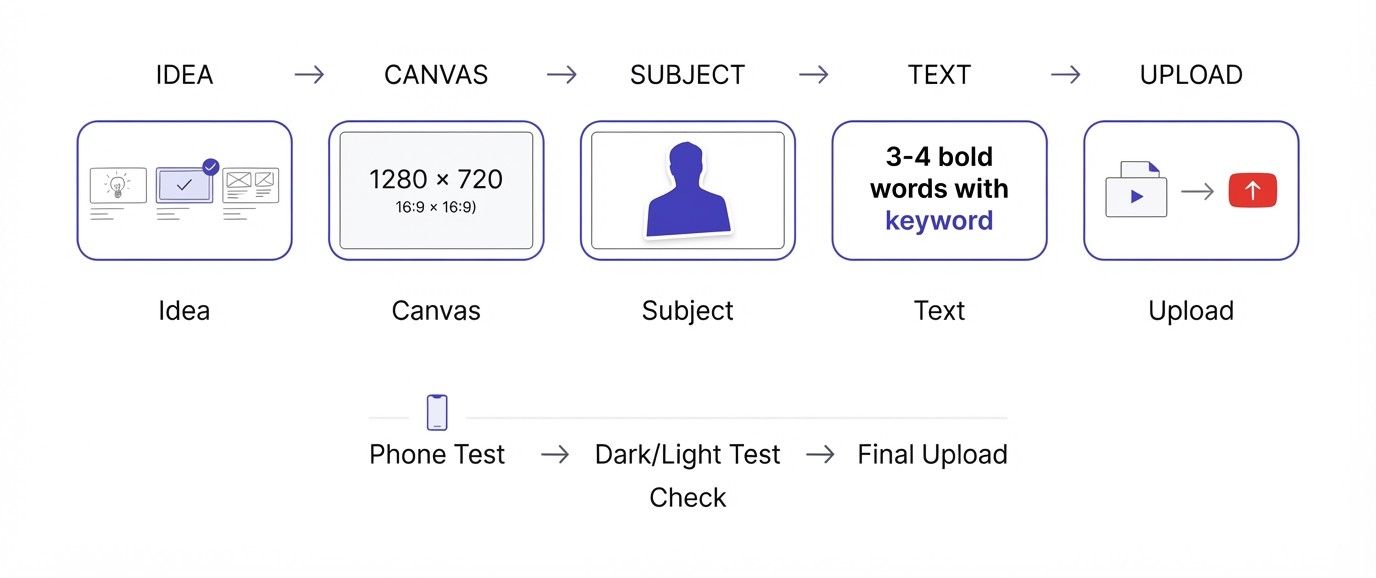Click the red upload arrow icon
This screenshot has width=1376, height=578.
tap(1253, 190)
